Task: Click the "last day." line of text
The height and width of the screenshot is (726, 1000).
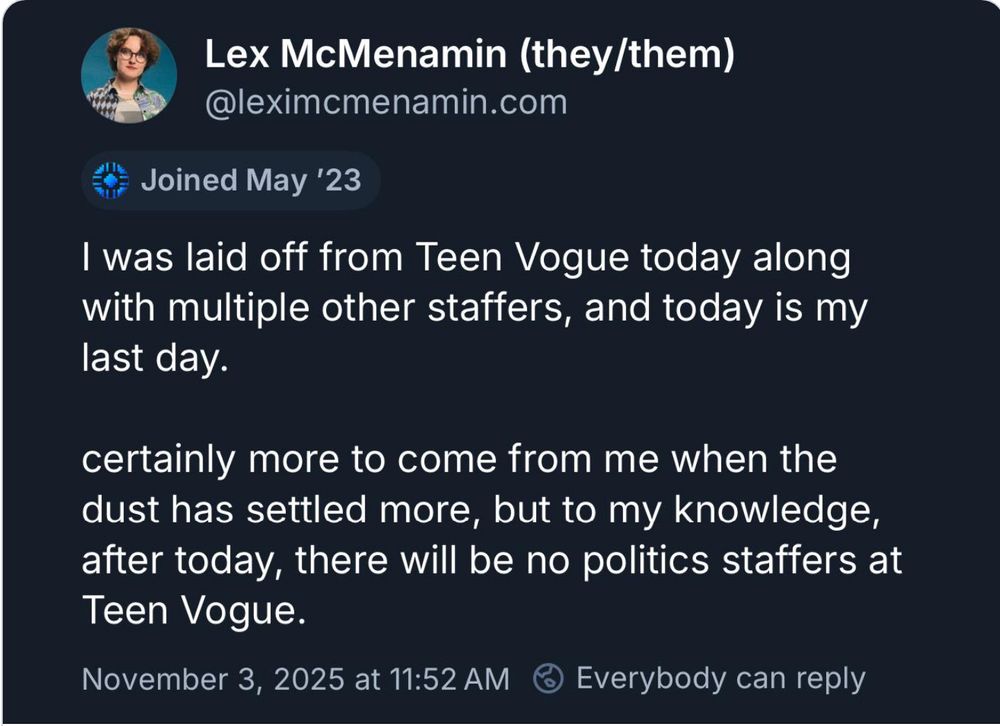Action: tap(155, 358)
